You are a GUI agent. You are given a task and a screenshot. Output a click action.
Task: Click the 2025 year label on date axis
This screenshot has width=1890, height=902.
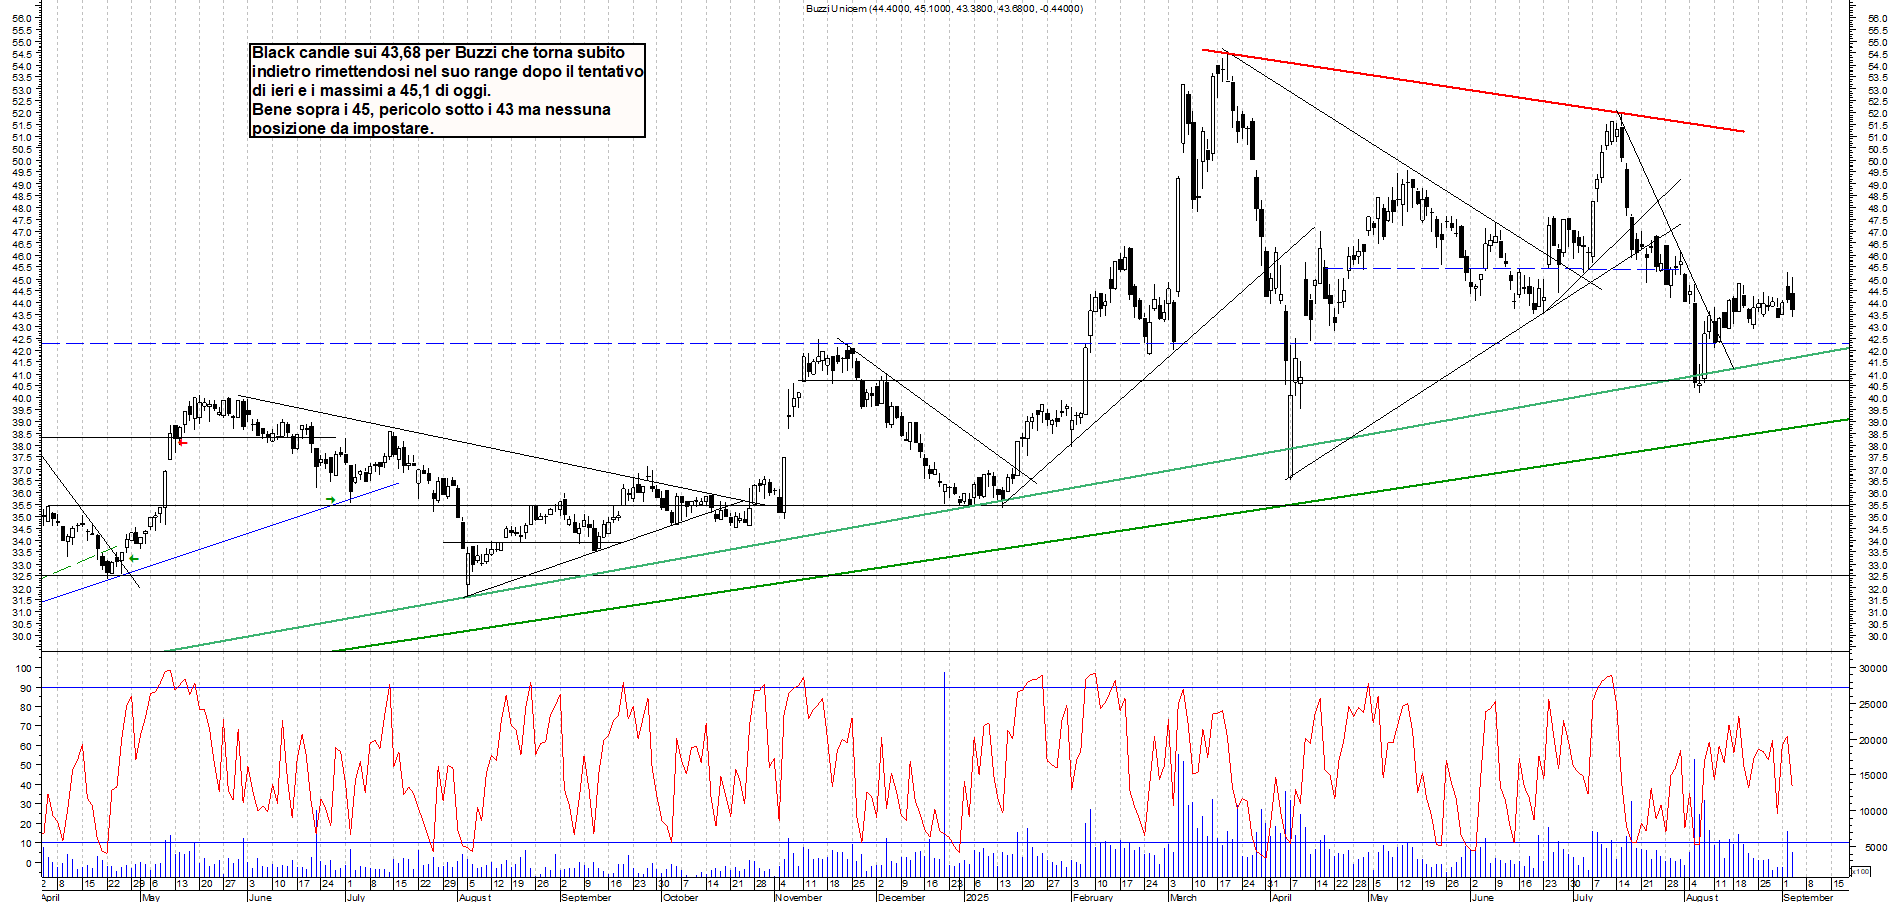(977, 897)
